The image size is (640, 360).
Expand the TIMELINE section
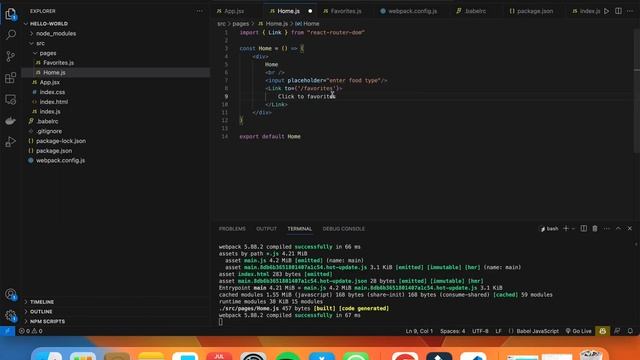(116, 302)
